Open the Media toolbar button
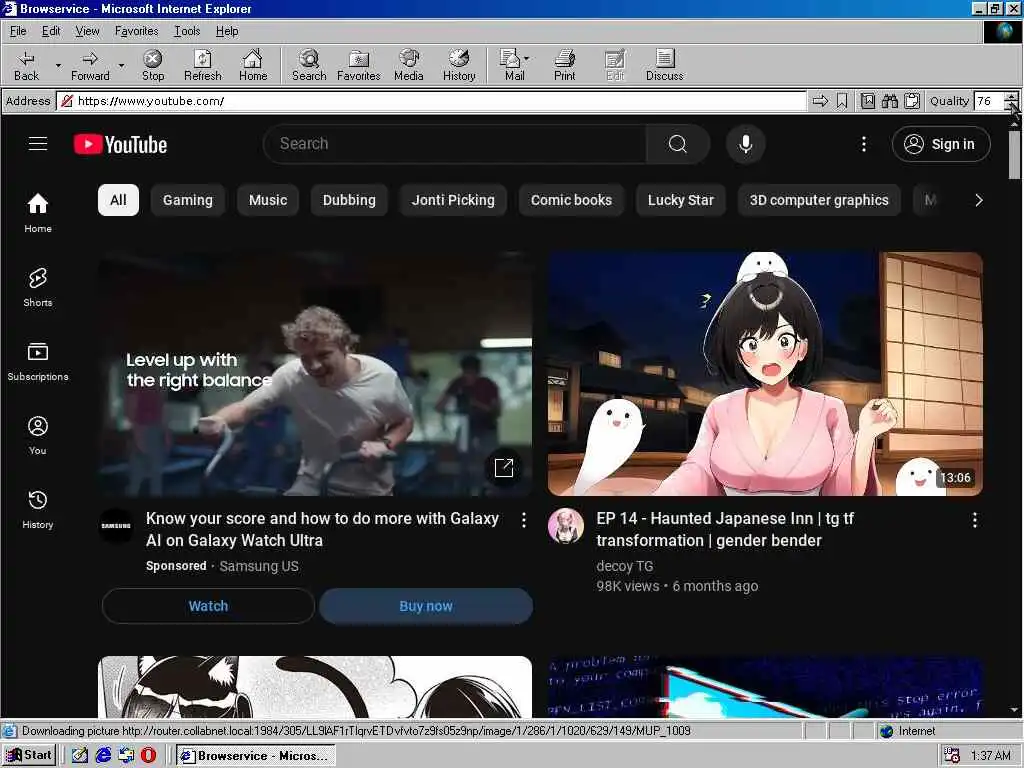This screenshot has width=1024, height=768. click(x=409, y=65)
